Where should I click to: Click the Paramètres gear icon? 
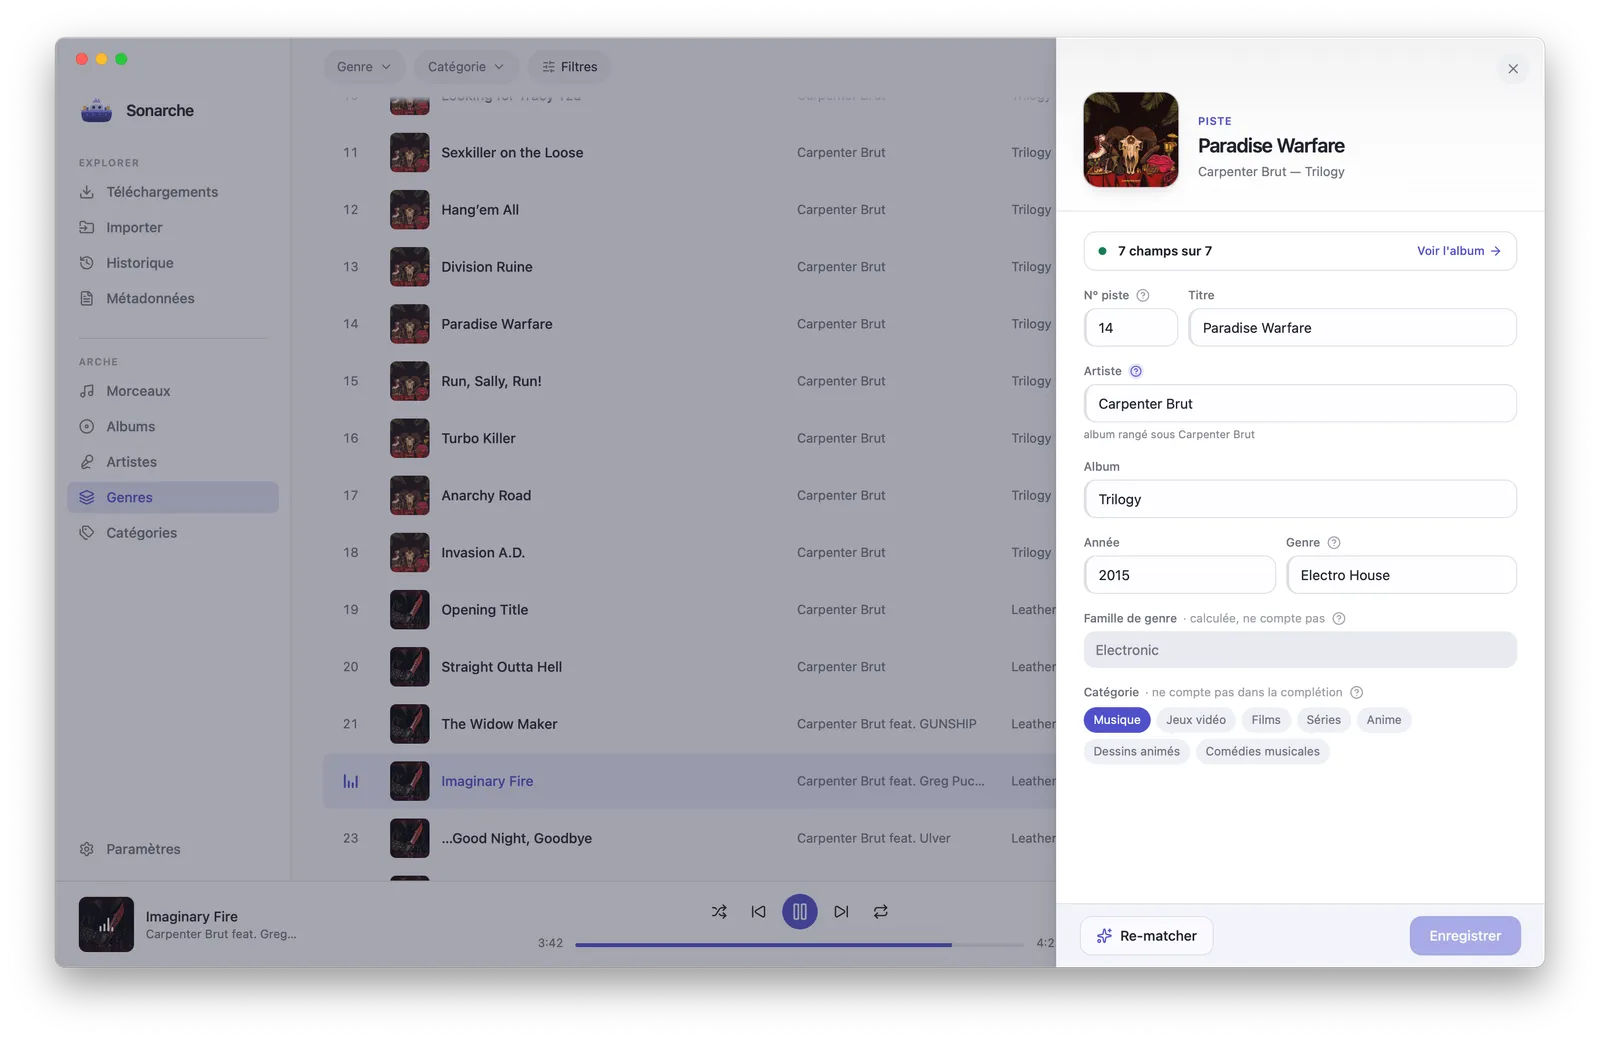[x=87, y=849]
